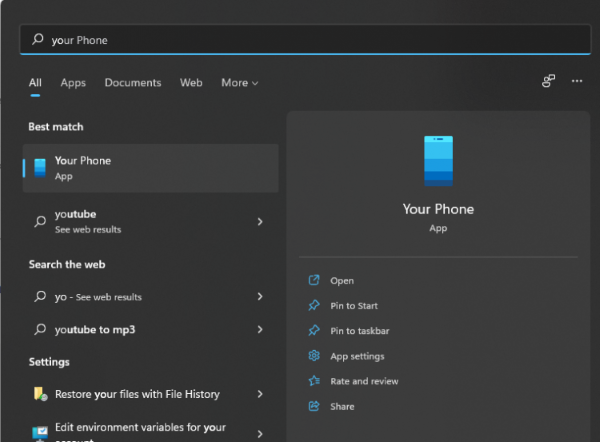
Task: Select the Web filter tab
Action: 191,83
